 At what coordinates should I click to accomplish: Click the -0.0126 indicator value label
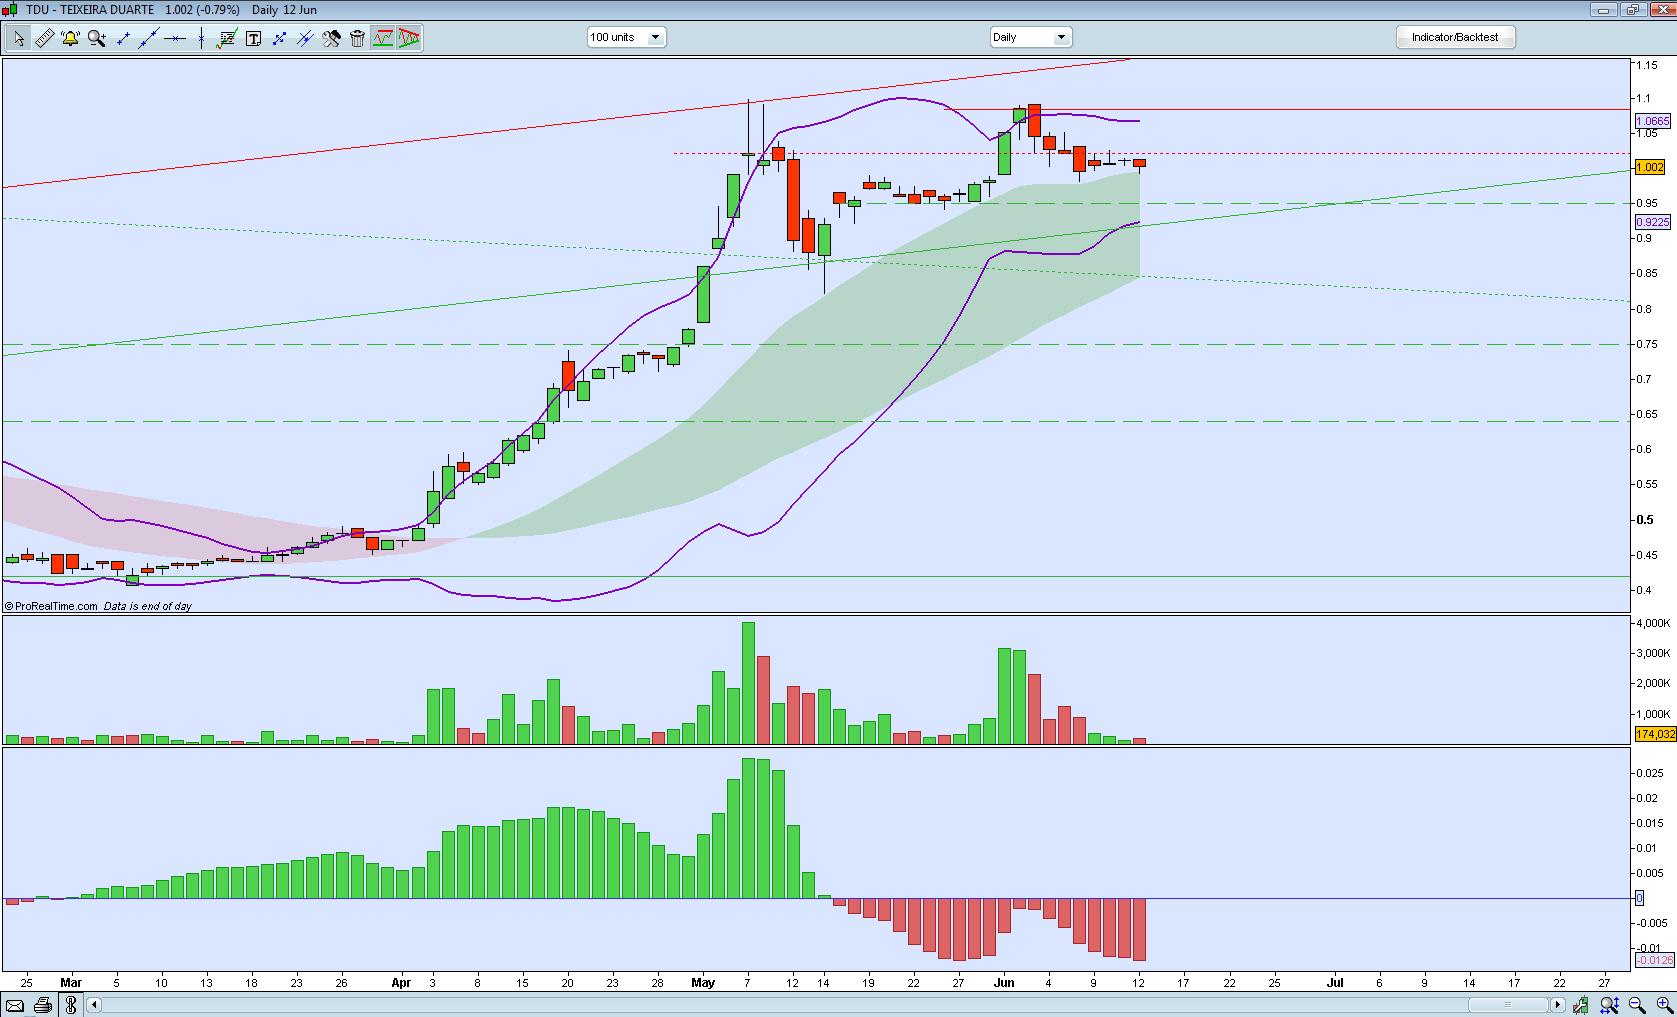click(1654, 960)
